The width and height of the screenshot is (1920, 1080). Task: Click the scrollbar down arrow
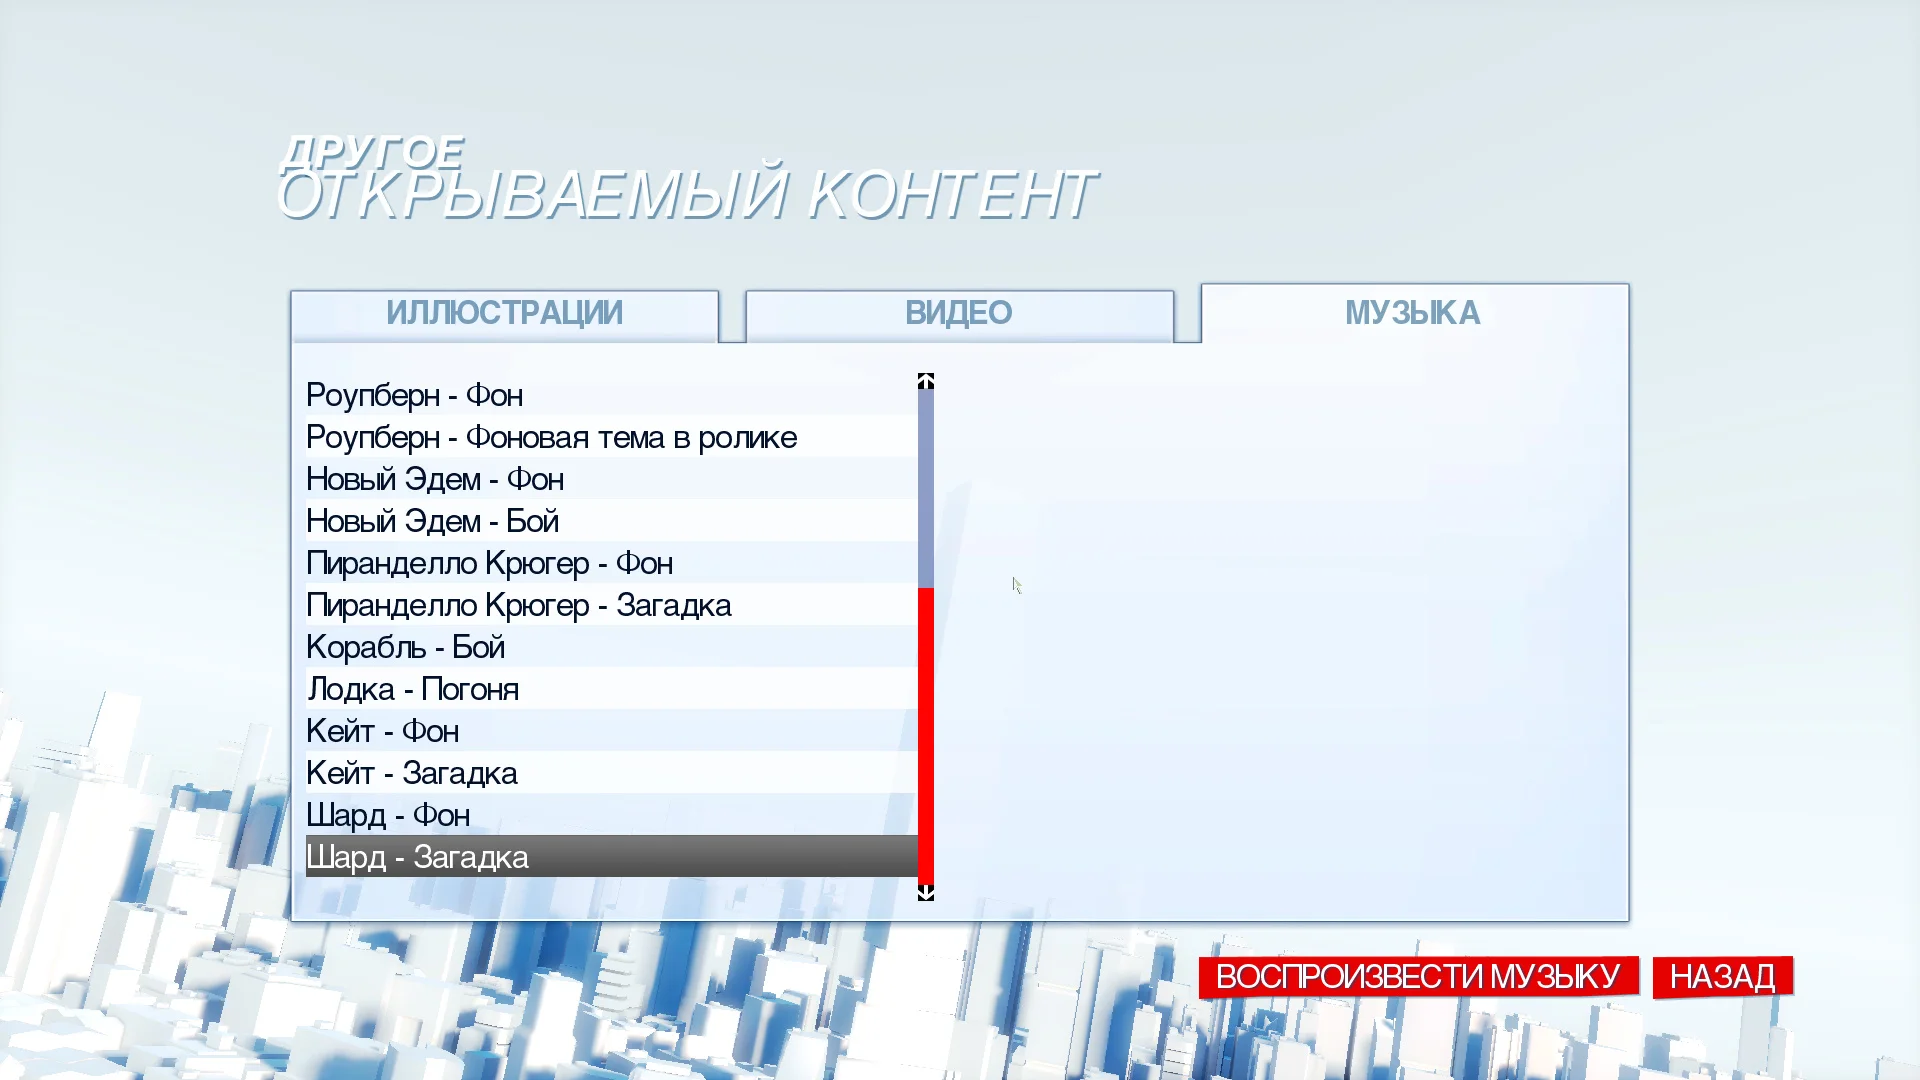pos(926,893)
